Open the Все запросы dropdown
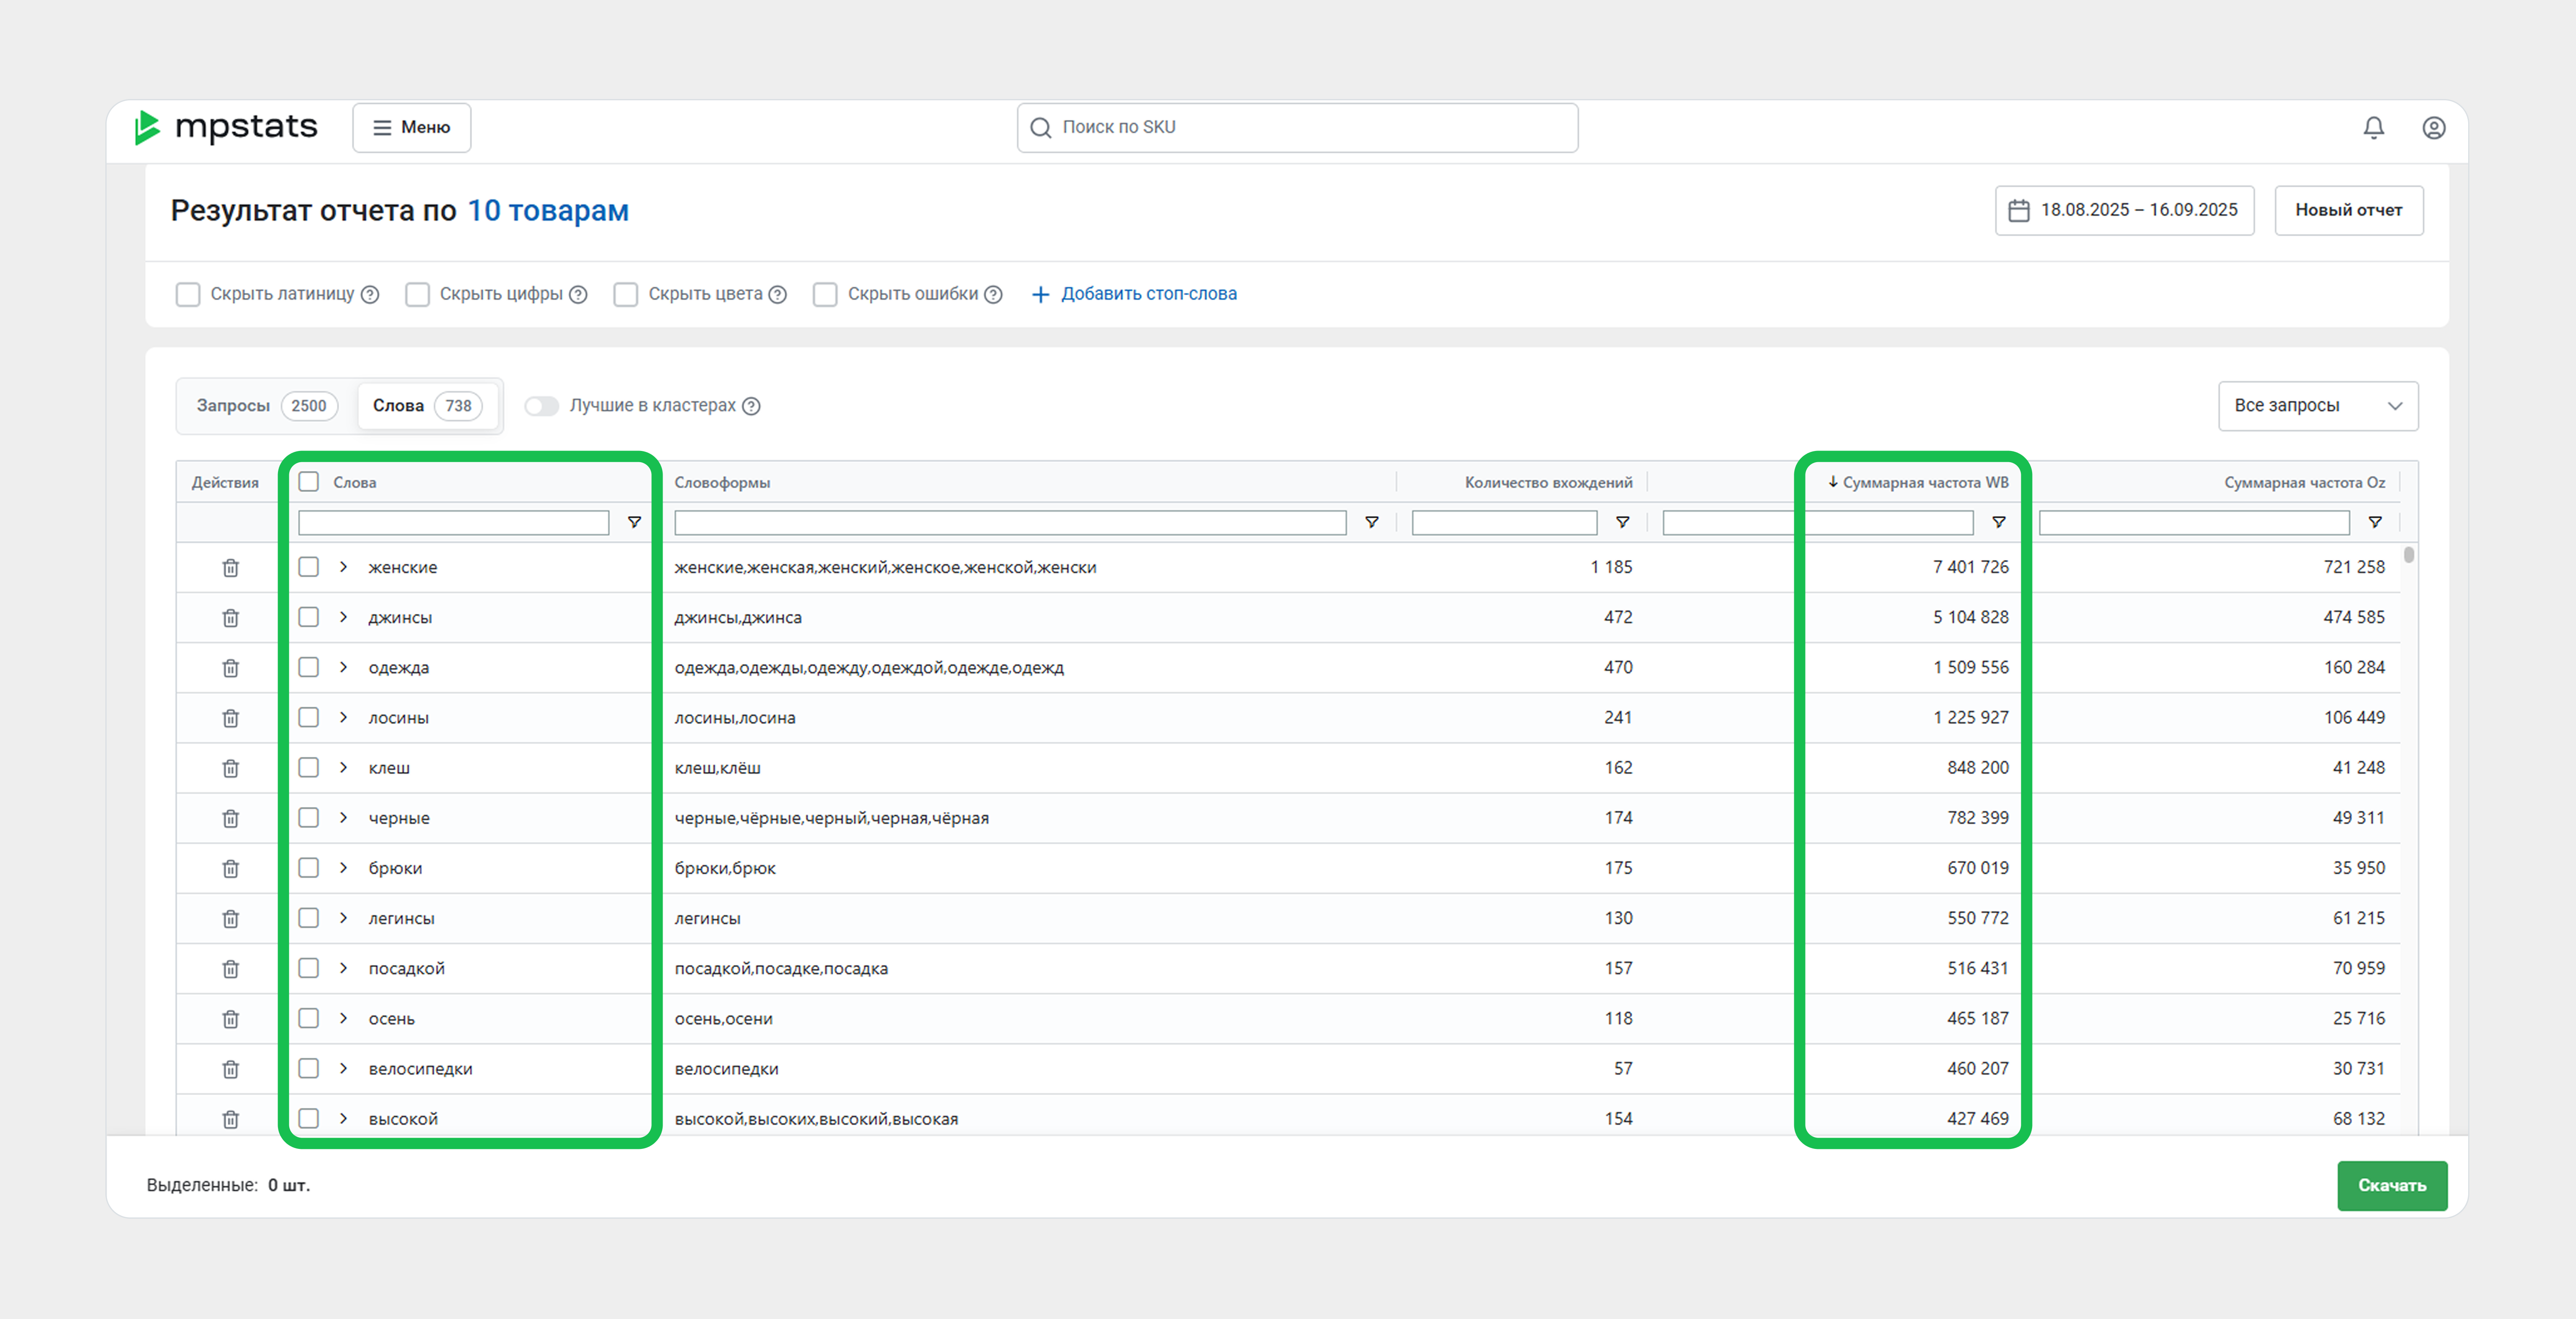Screen dimensions: 2576x1319 pyautogui.click(x=2318, y=406)
